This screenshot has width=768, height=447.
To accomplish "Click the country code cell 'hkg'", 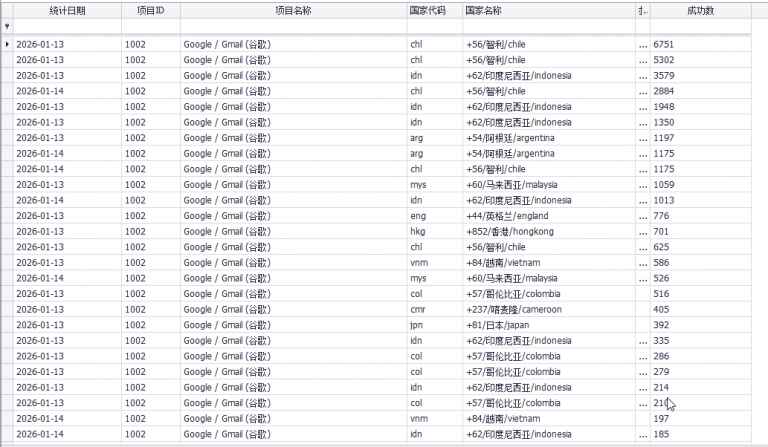I will coord(434,232).
